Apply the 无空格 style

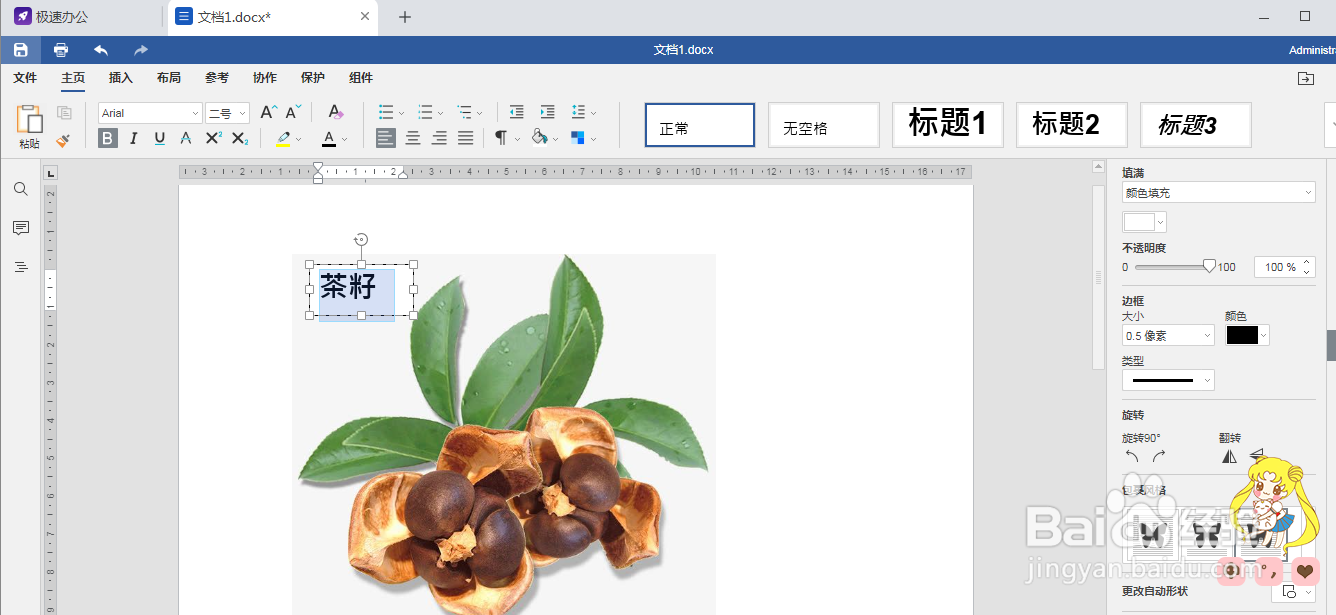[824, 125]
